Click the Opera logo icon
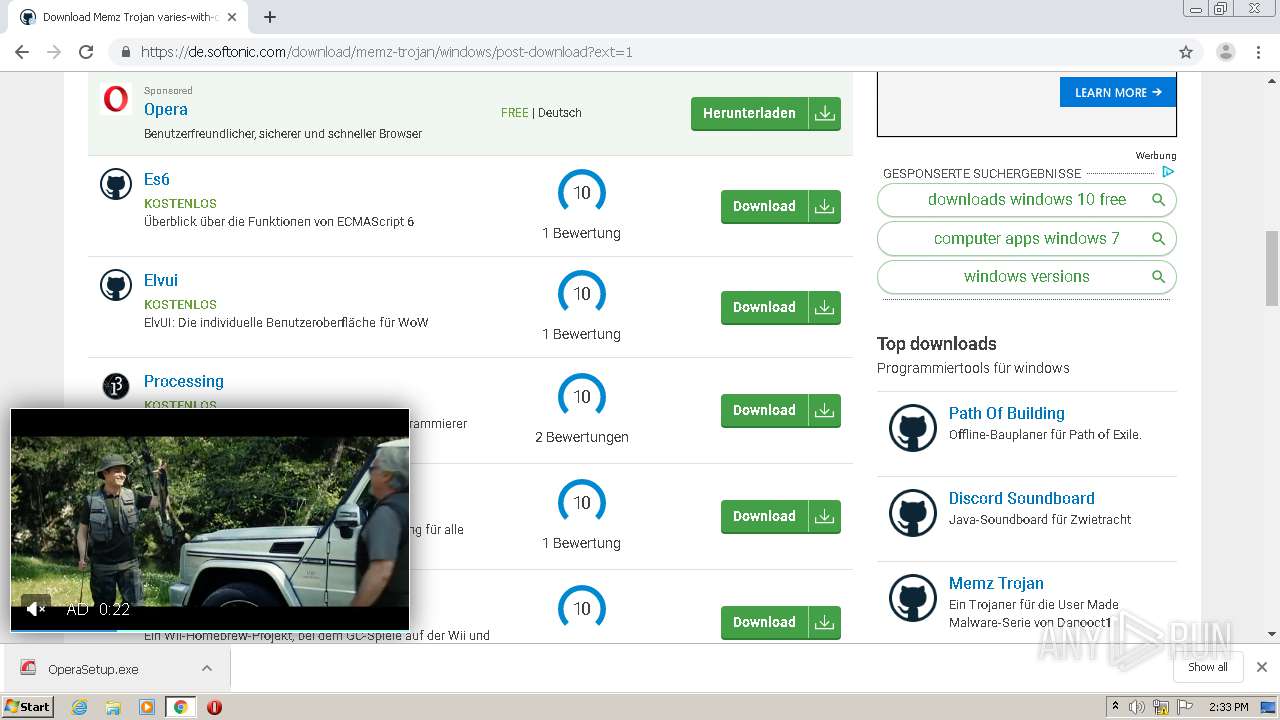Image resolution: width=1280 pixels, height=720 pixels. click(116, 99)
